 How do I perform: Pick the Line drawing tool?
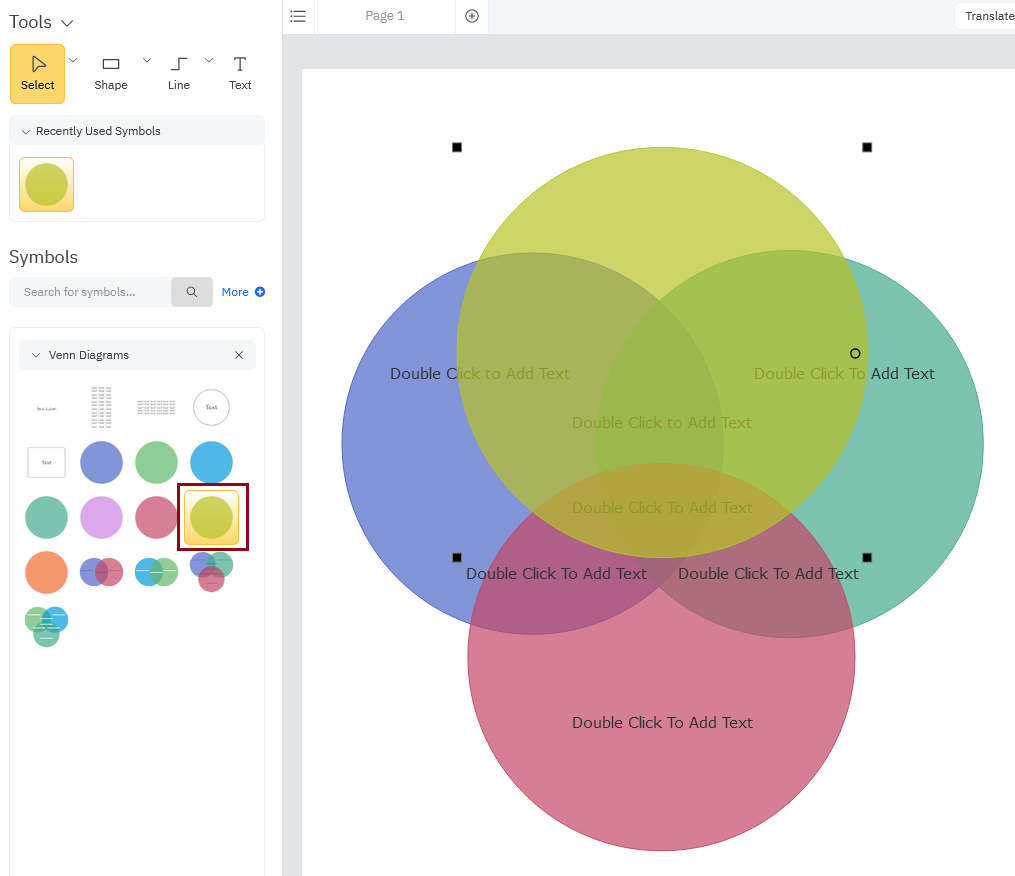(x=178, y=70)
